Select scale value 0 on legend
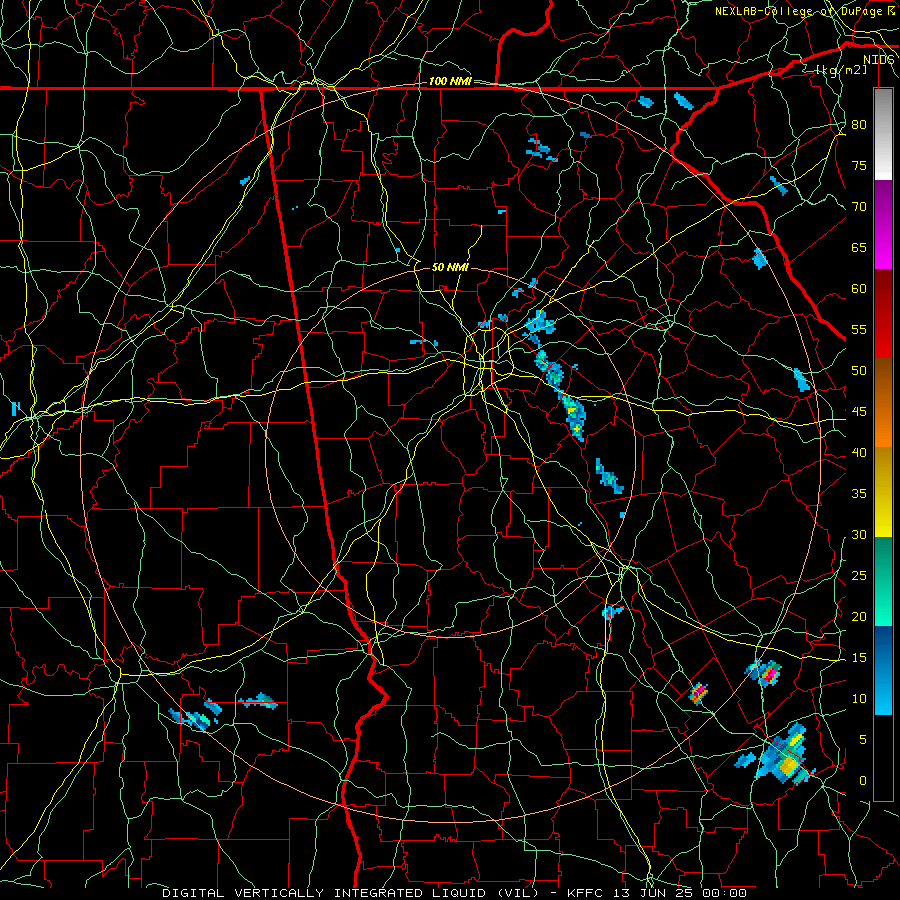900x900 pixels. tap(863, 781)
